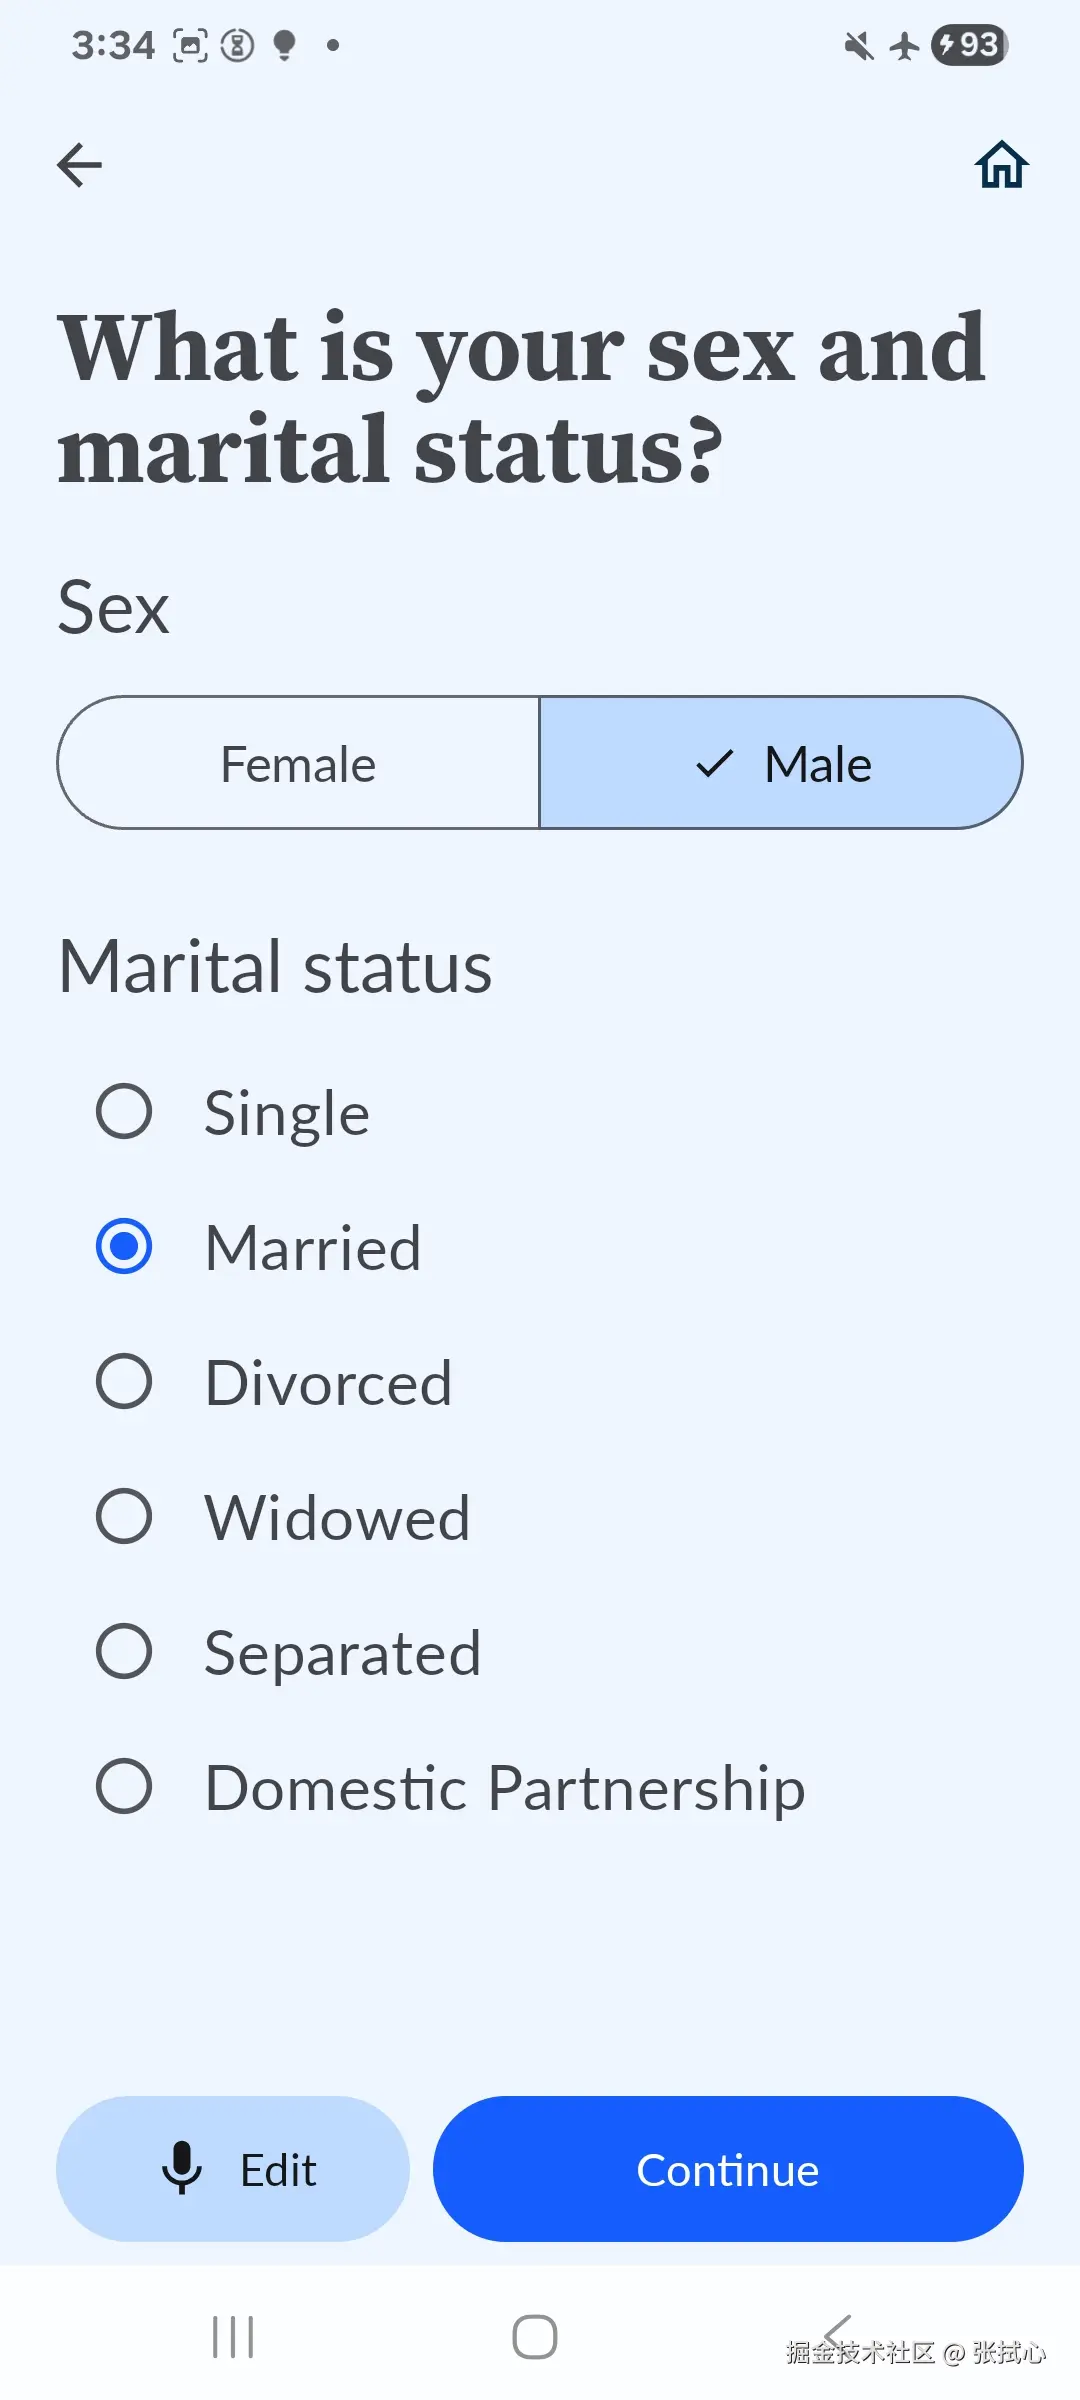
Task: Choose the Single radio option
Action: pyautogui.click(x=124, y=1112)
